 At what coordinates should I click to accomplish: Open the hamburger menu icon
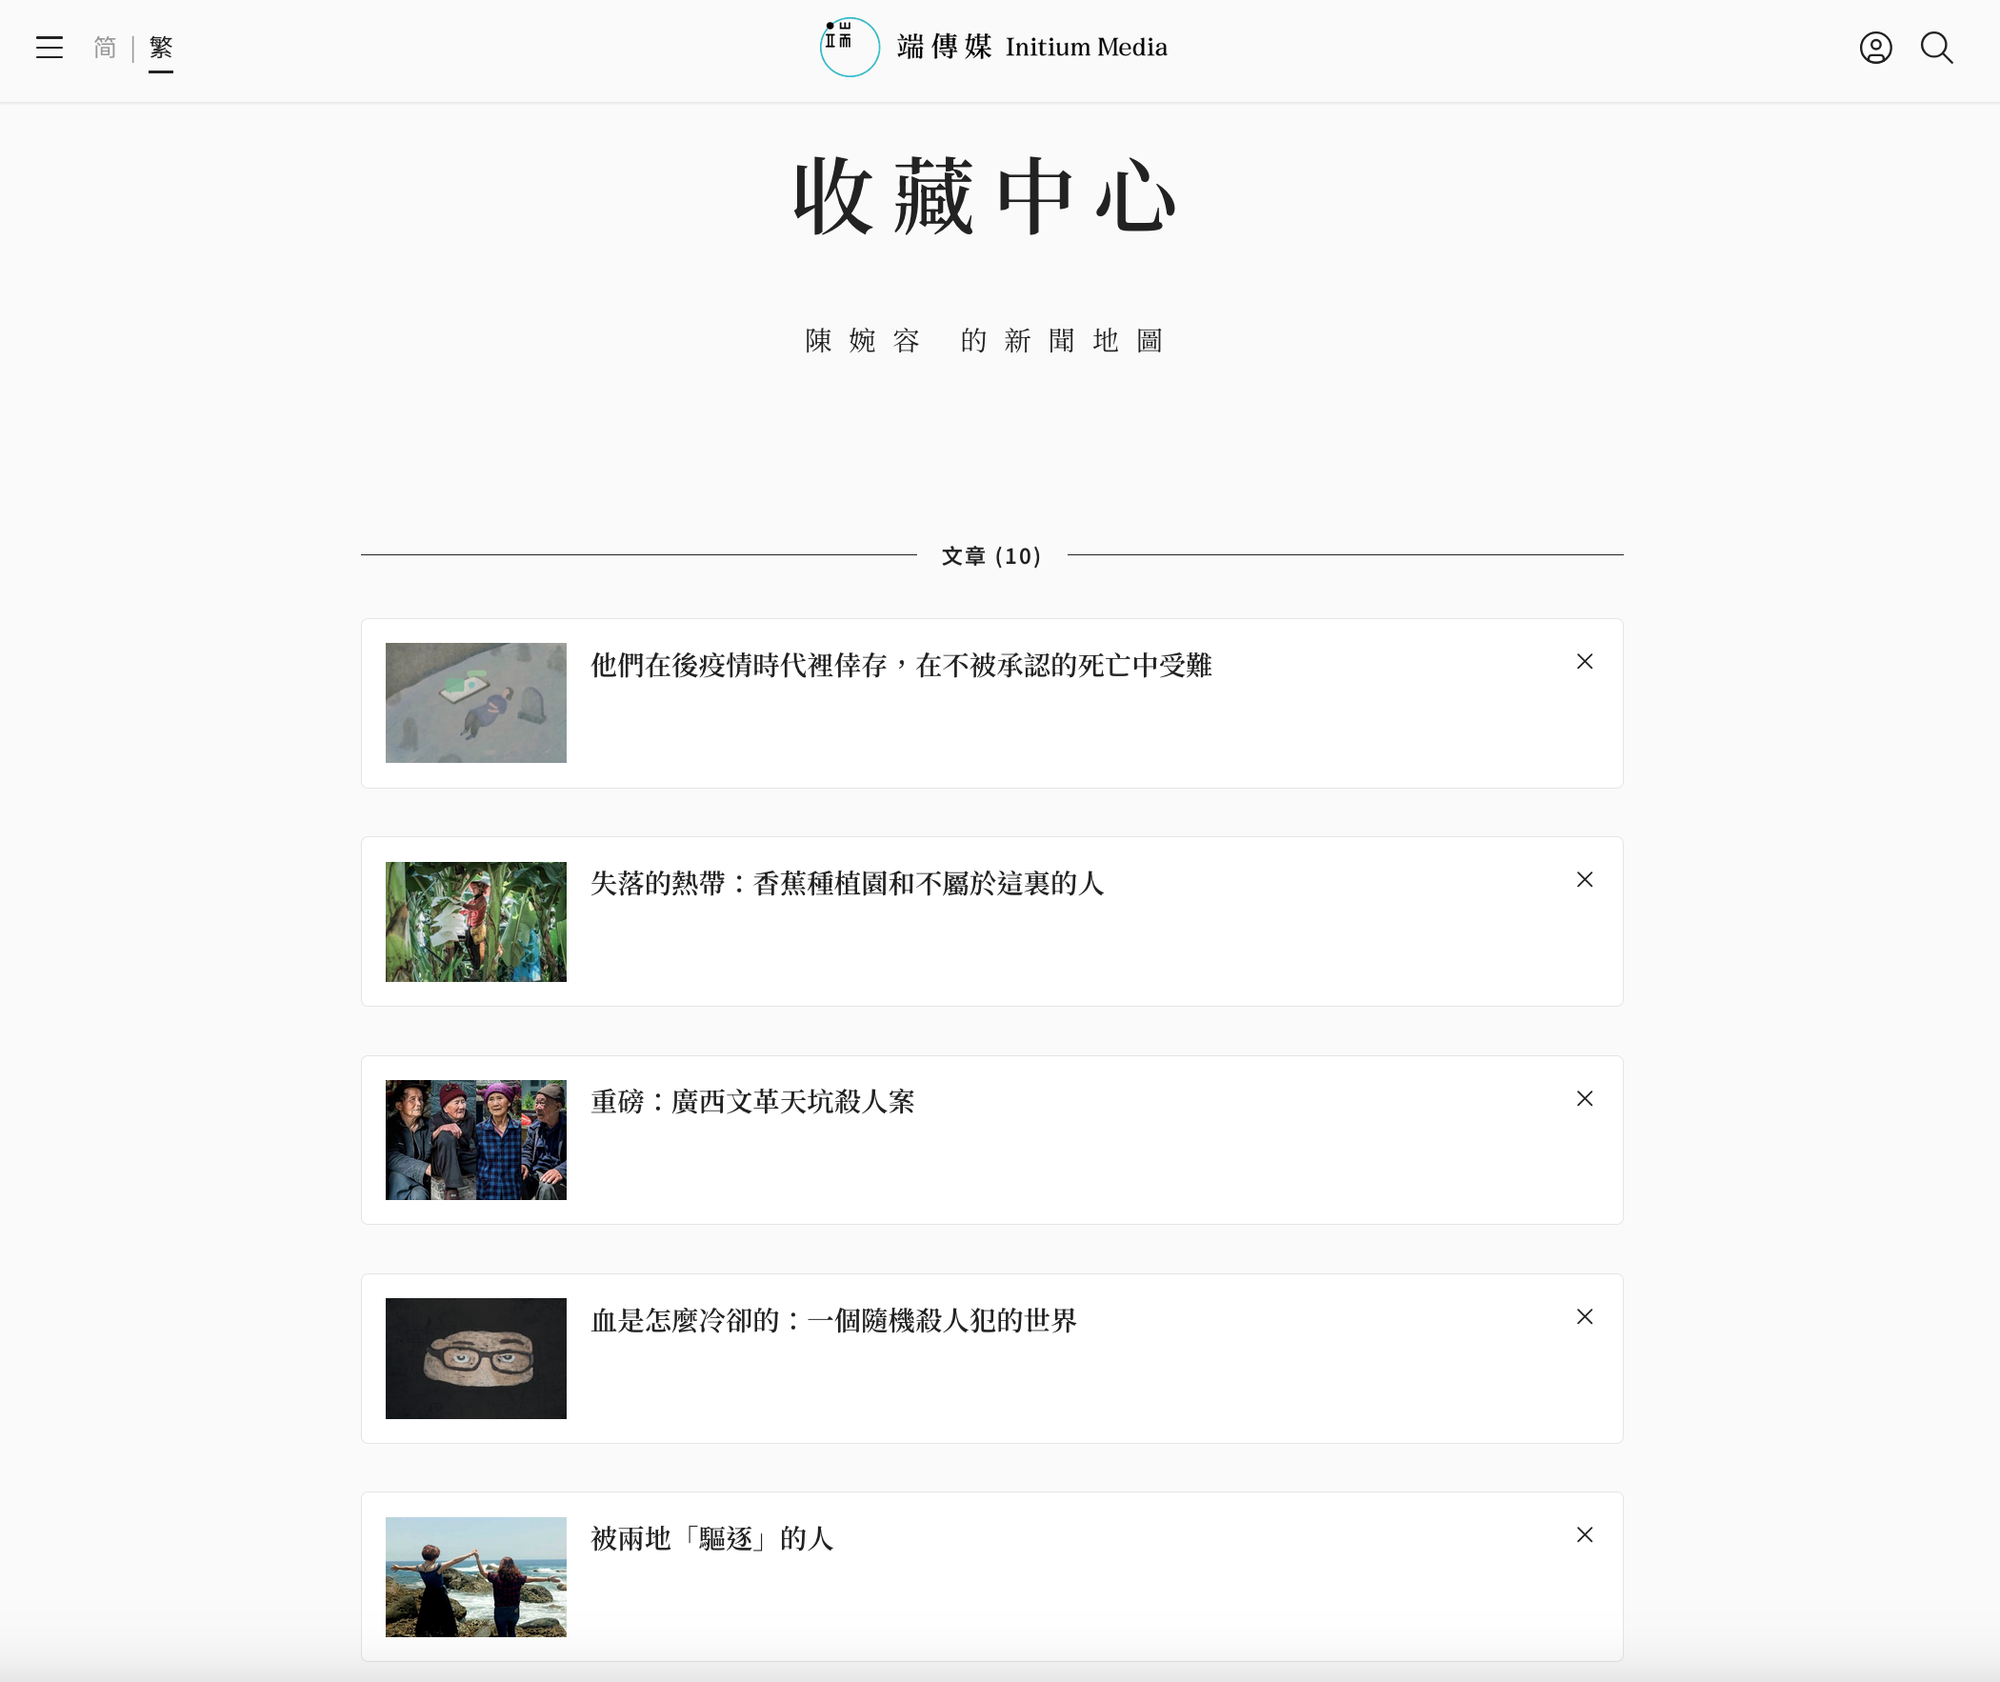tap(49, 48)
